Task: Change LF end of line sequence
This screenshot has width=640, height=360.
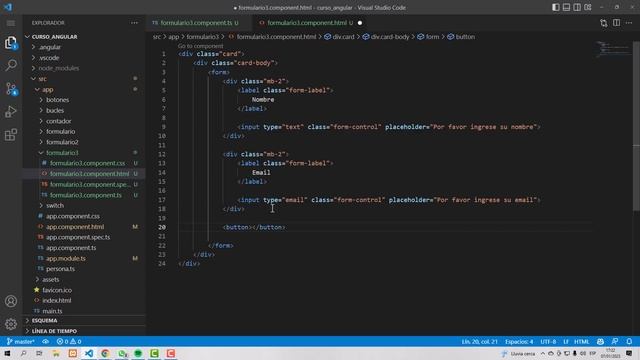Action: [566, 342]
